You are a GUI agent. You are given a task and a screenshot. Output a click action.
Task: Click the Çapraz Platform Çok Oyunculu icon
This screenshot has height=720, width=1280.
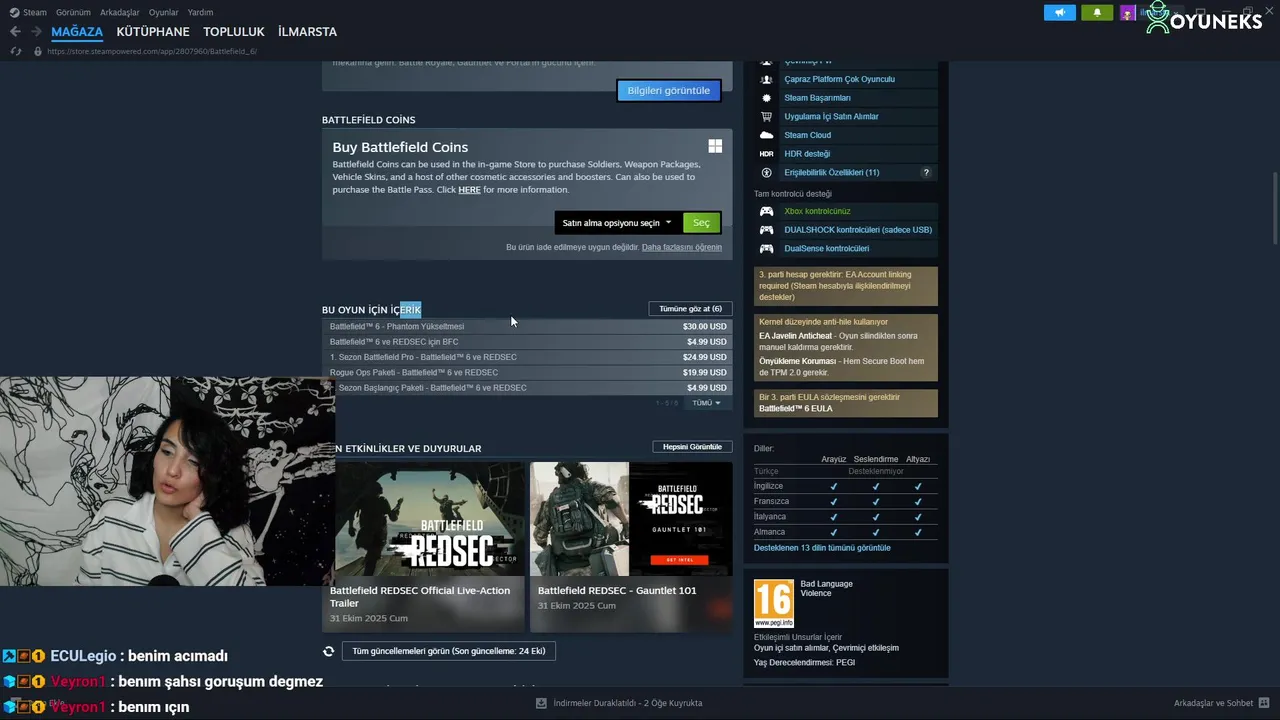coord(766,79)
